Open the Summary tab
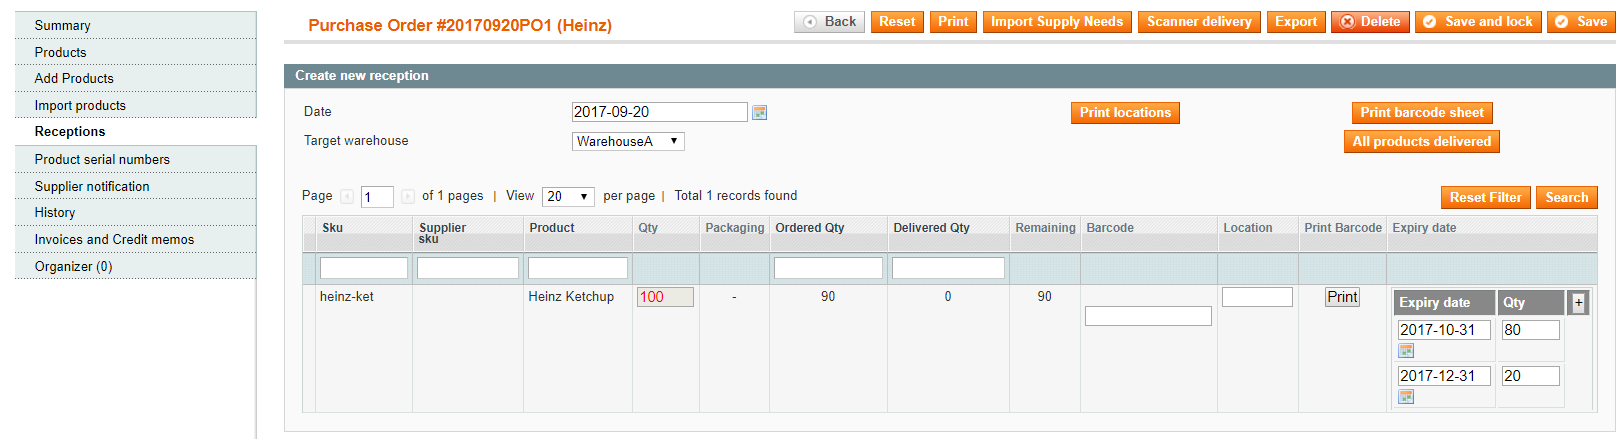Image resolution: width=1622 pixels, height=439 pixels. coord(136,25)
